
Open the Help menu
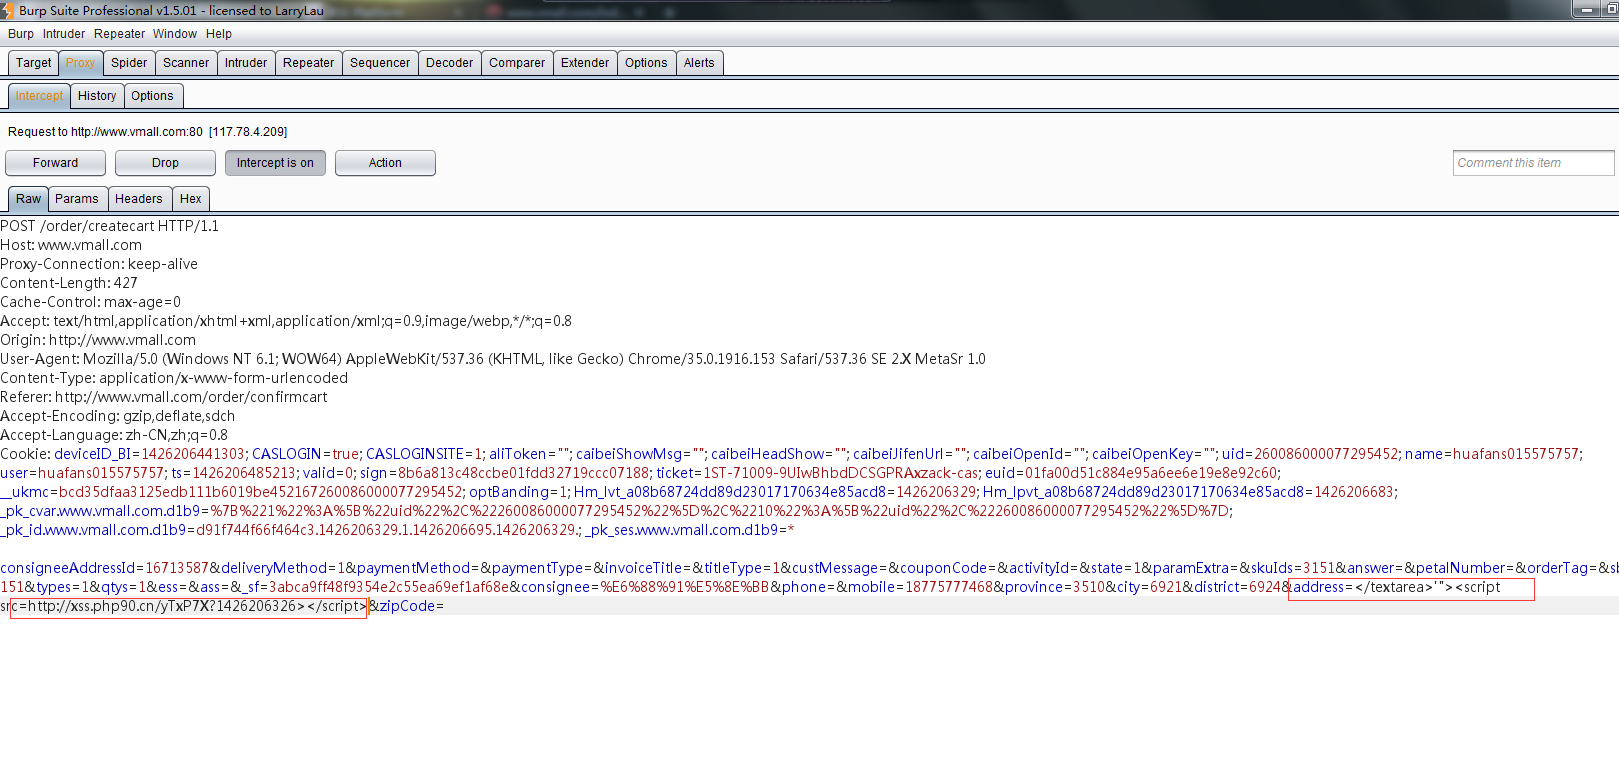pos(219,34)
